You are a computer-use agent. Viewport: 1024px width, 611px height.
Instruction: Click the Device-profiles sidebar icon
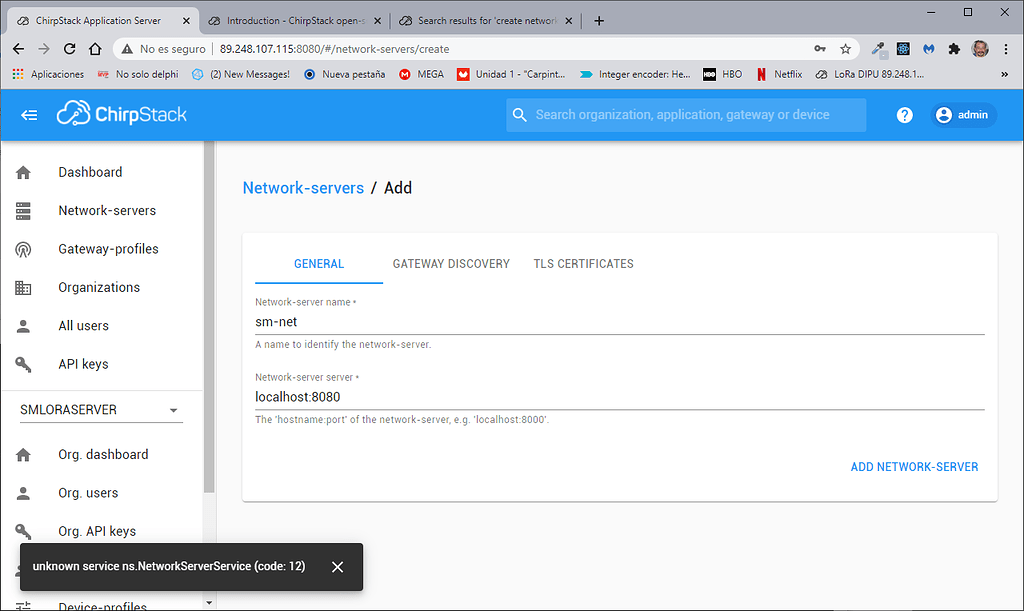coord(23,604)
